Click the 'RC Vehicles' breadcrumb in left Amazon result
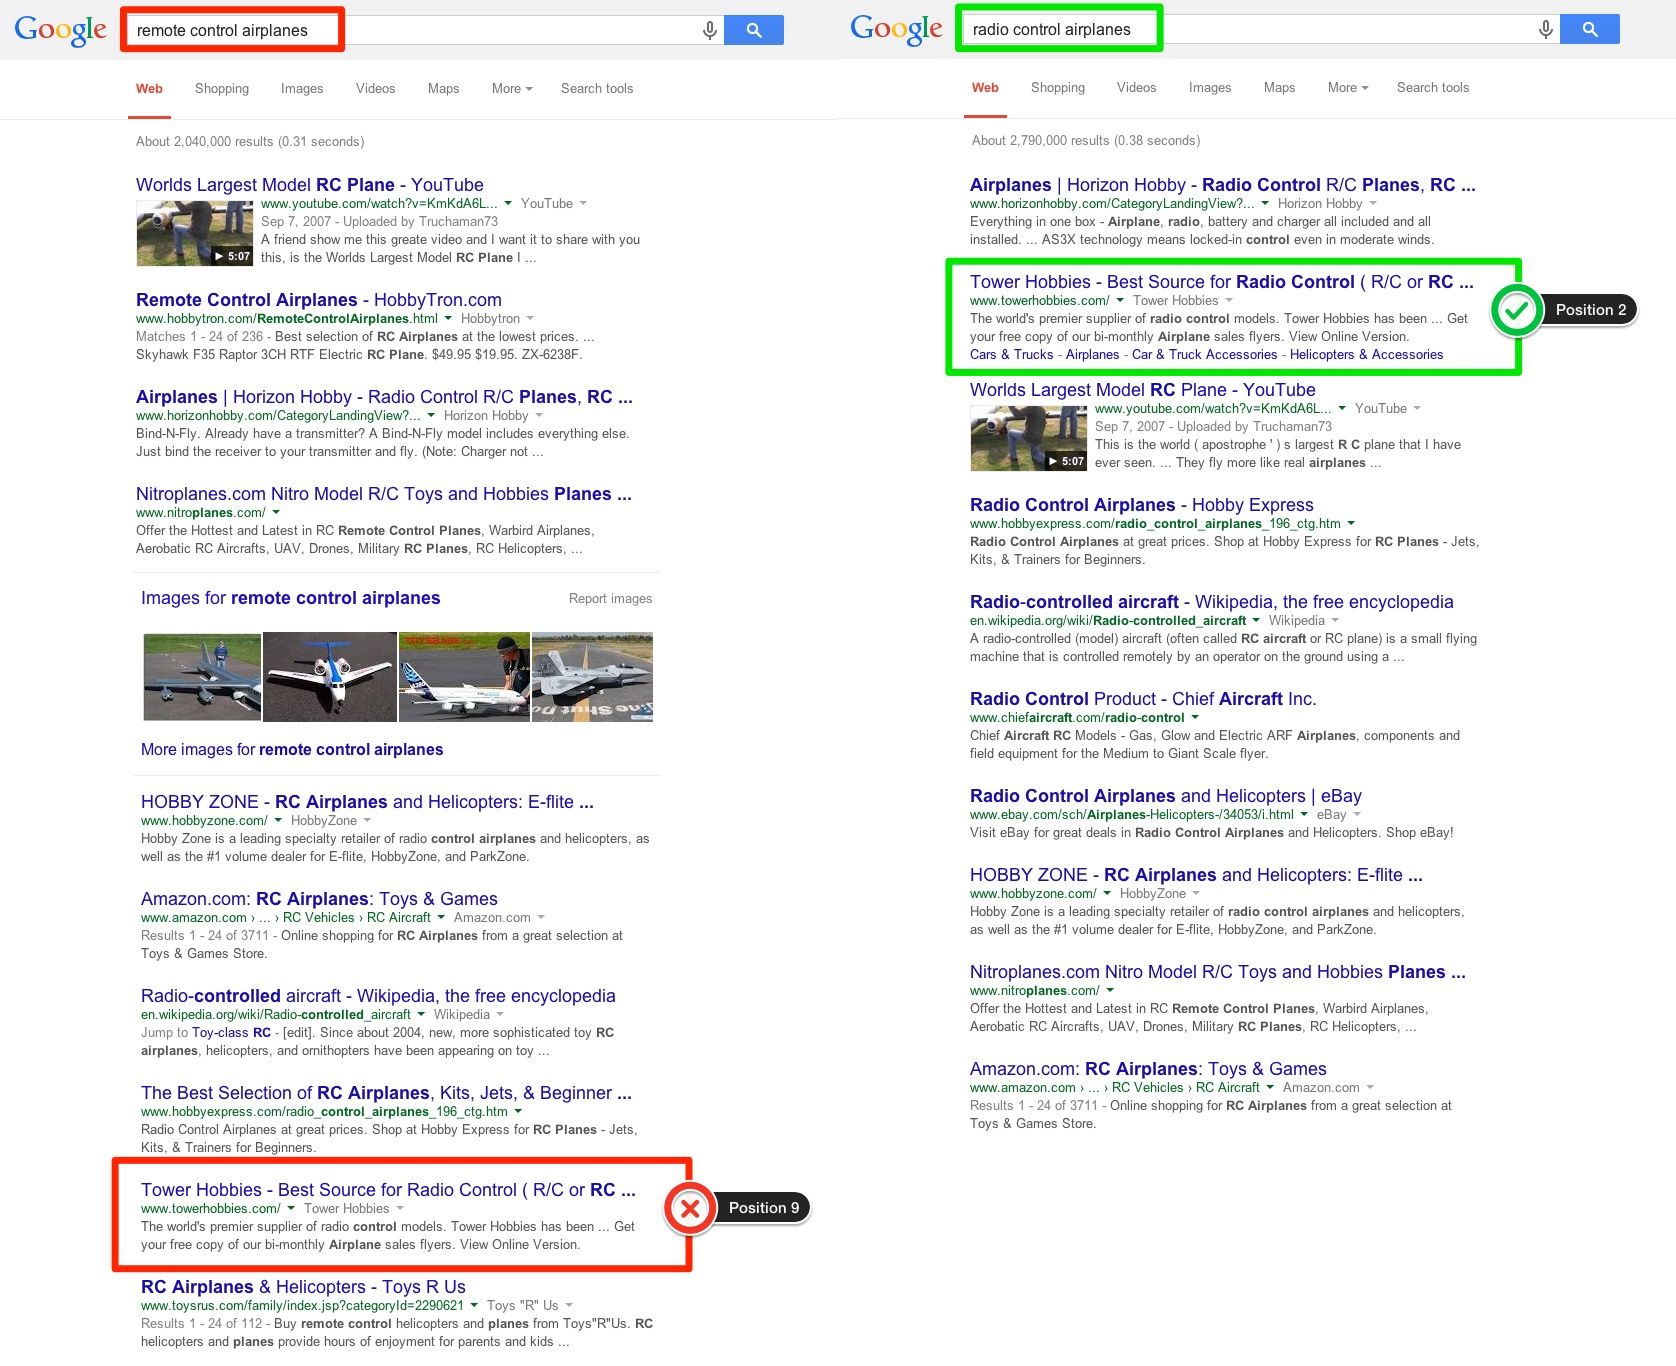 318,917
